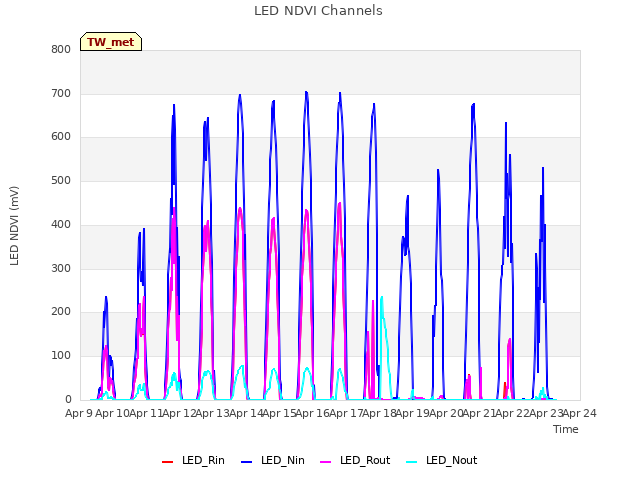
Task: Click the Apr 24 x-axis tick label
Action: click(x=579, y=413)
